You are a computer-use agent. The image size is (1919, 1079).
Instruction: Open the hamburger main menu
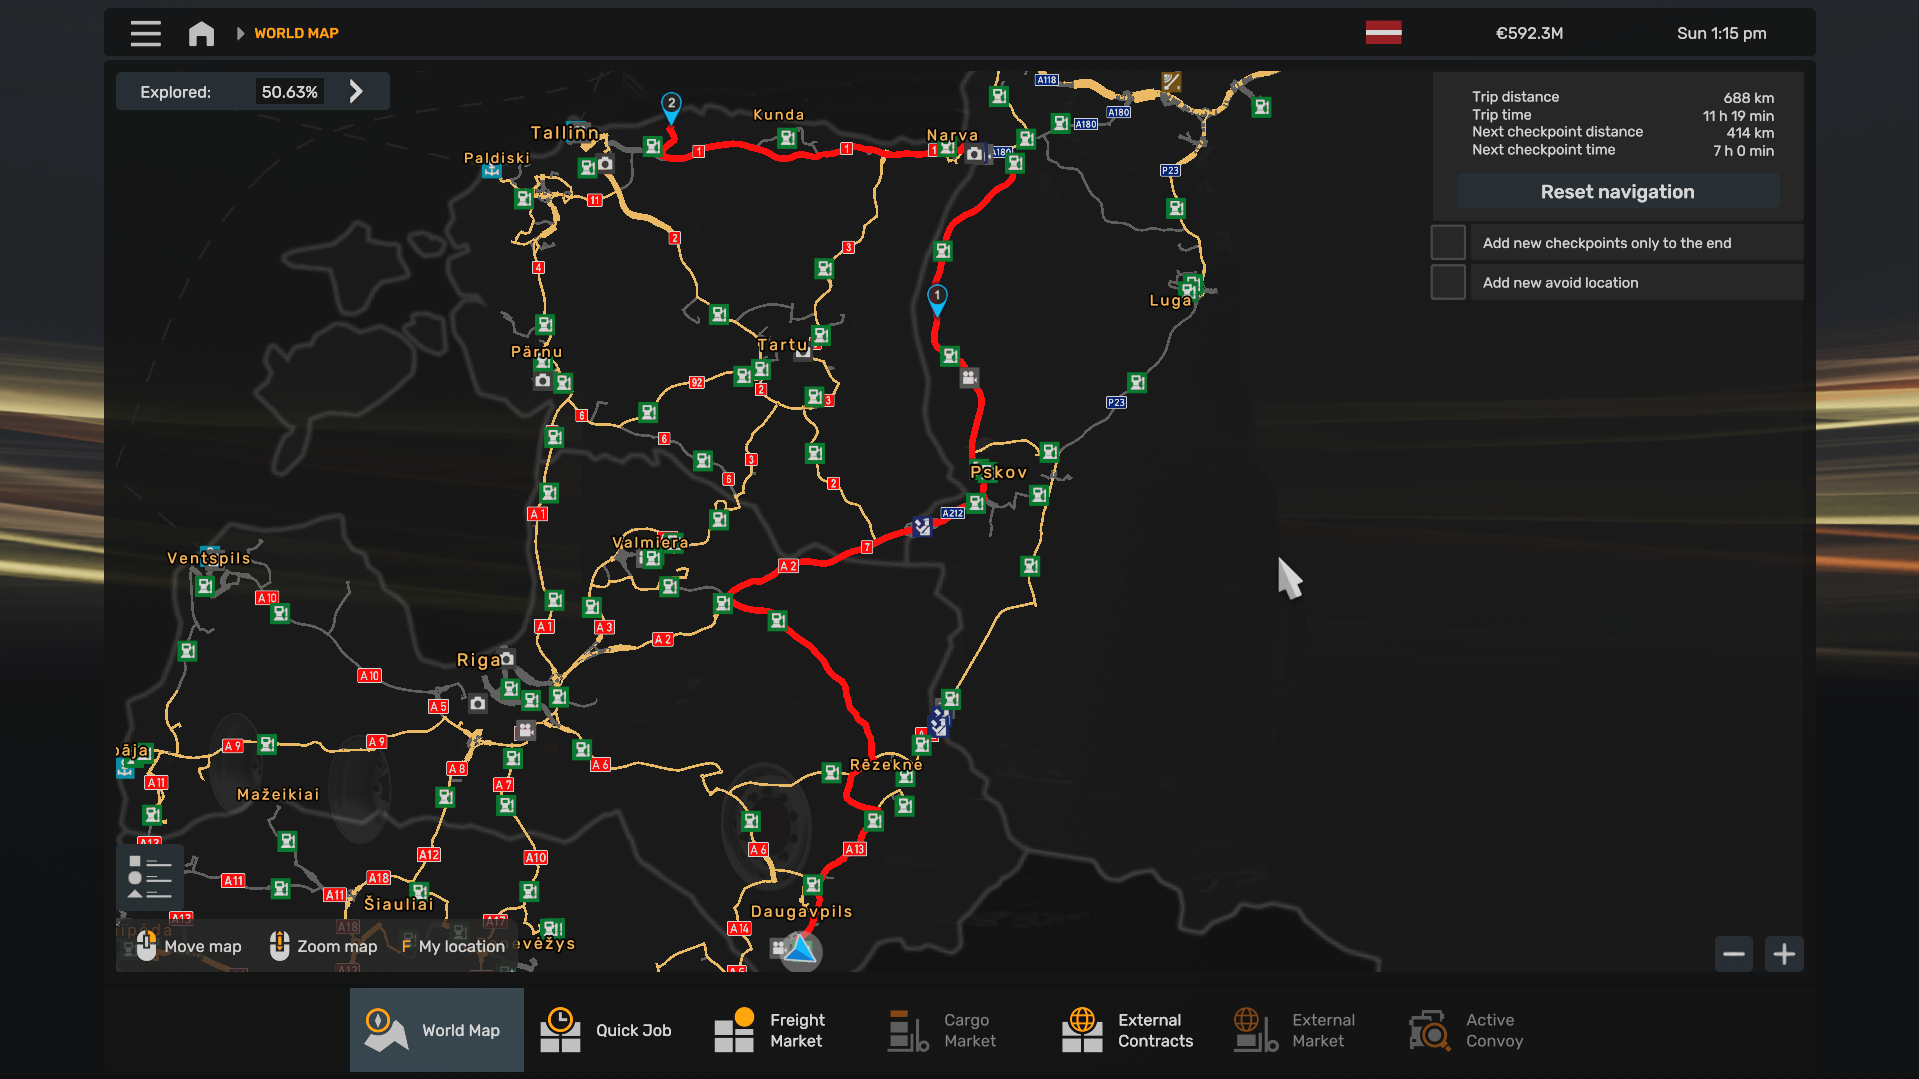145,33
